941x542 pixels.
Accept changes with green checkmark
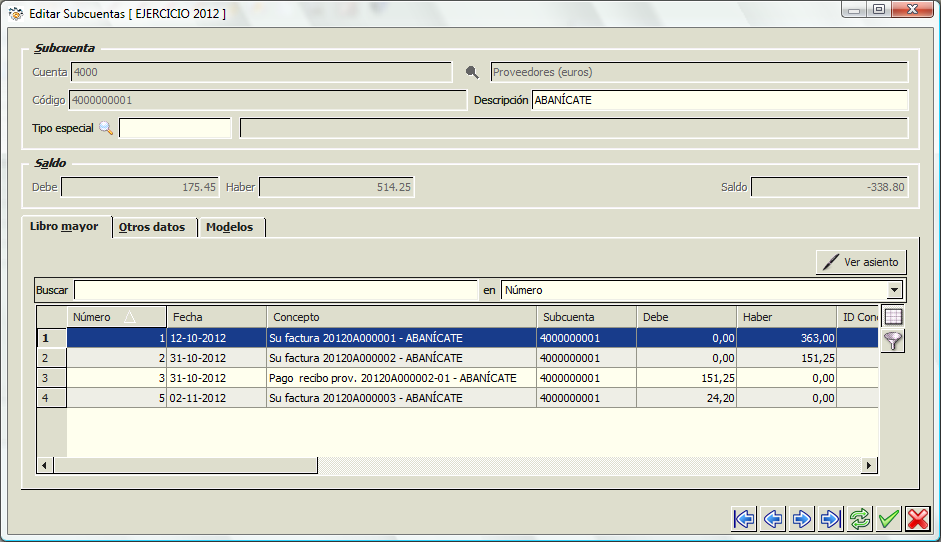(888, 519)
